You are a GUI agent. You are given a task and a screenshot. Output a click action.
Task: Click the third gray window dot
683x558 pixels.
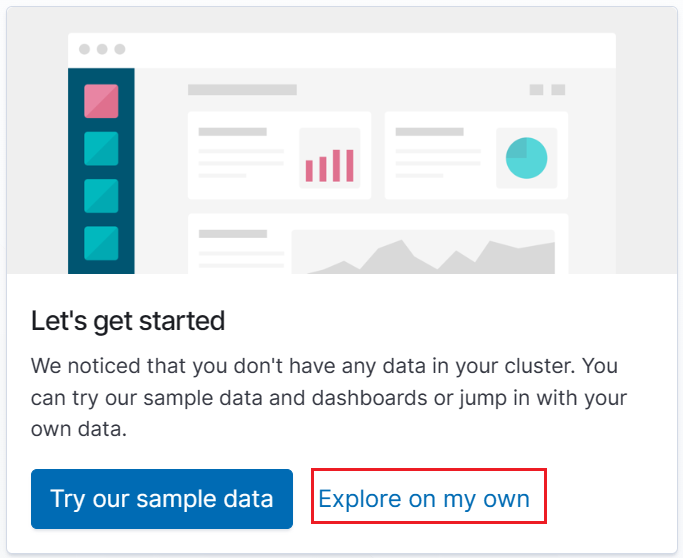tap(120, 49)
